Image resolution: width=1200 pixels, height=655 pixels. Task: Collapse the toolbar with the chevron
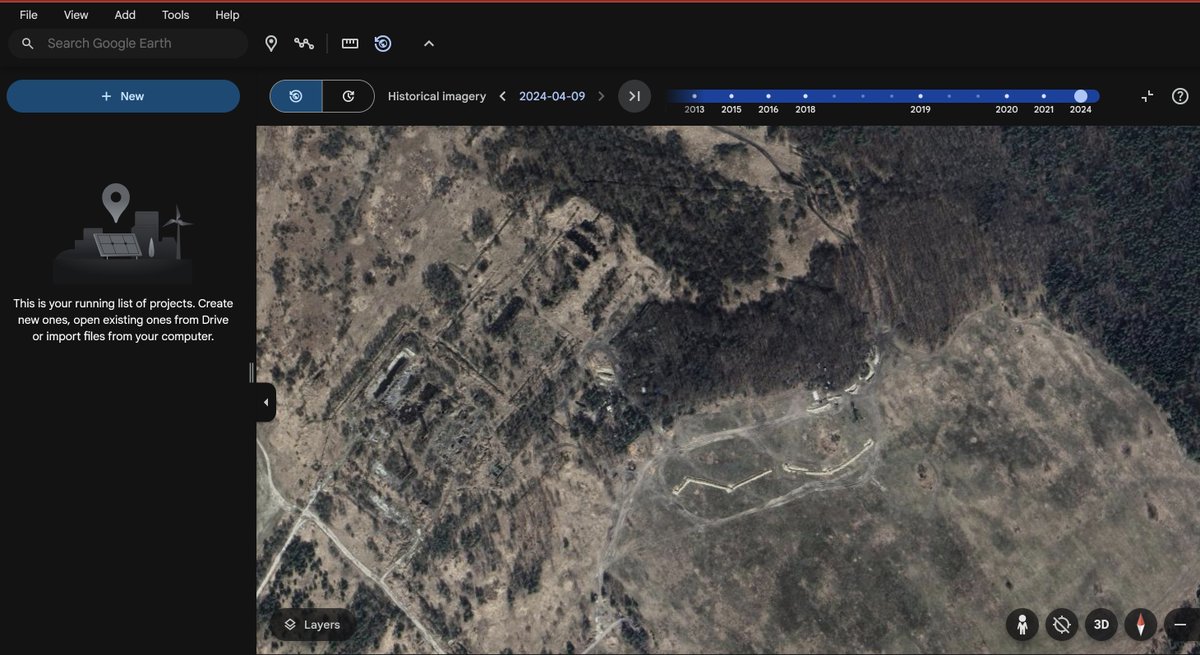coord(429,43)
